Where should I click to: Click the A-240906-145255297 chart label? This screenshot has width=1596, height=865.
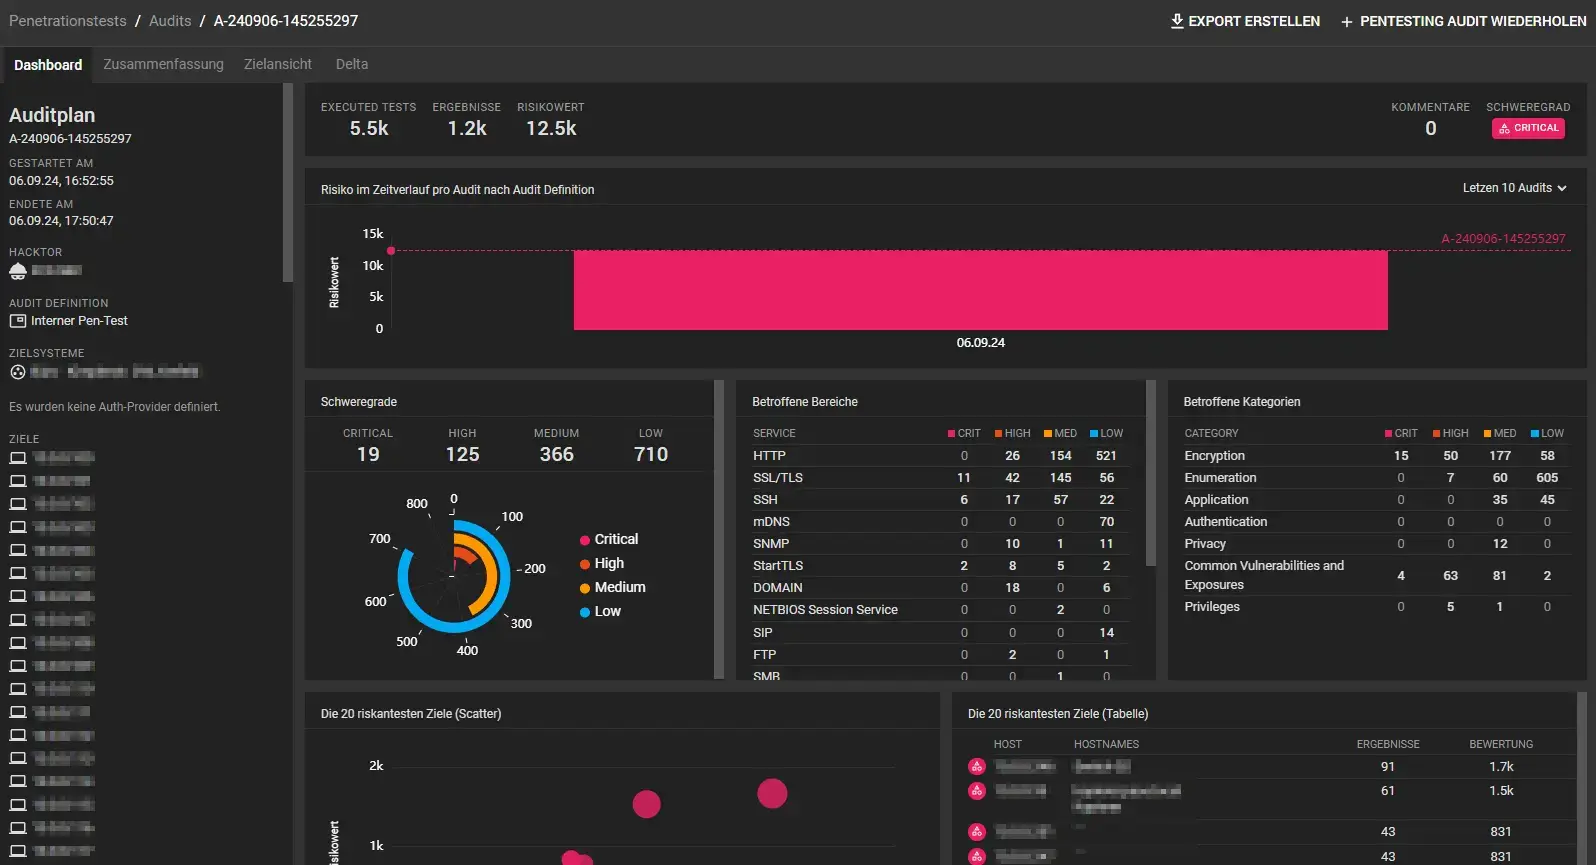(1503, 239)
